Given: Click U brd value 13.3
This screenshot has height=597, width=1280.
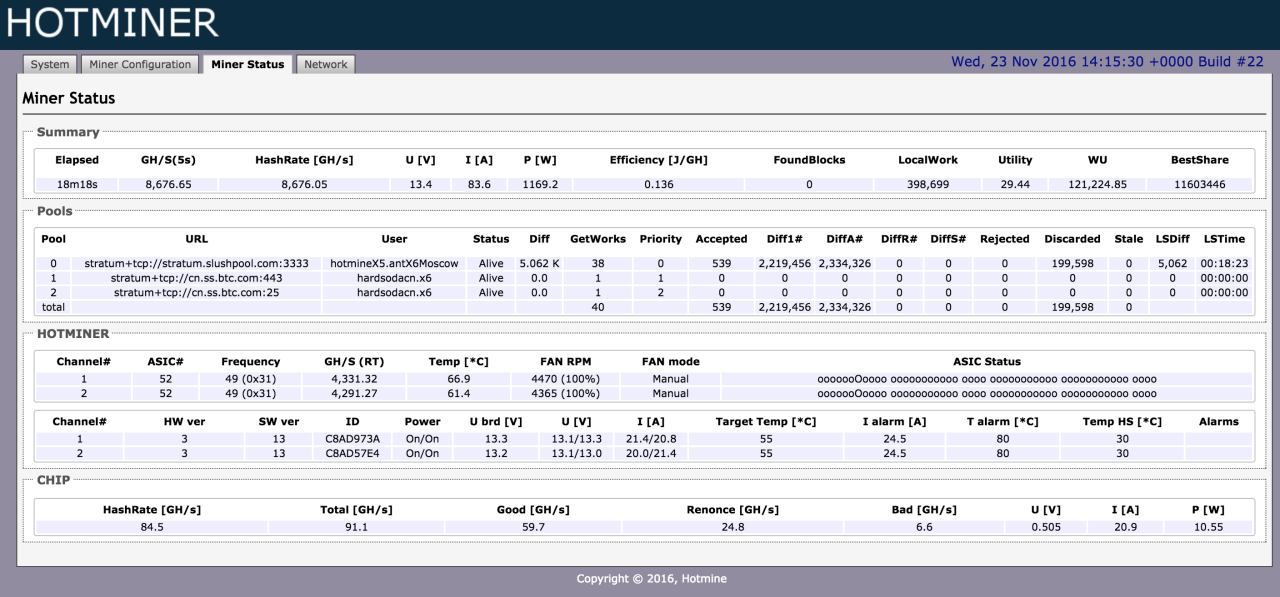Looking at the screenshot, I should [495, 439].
